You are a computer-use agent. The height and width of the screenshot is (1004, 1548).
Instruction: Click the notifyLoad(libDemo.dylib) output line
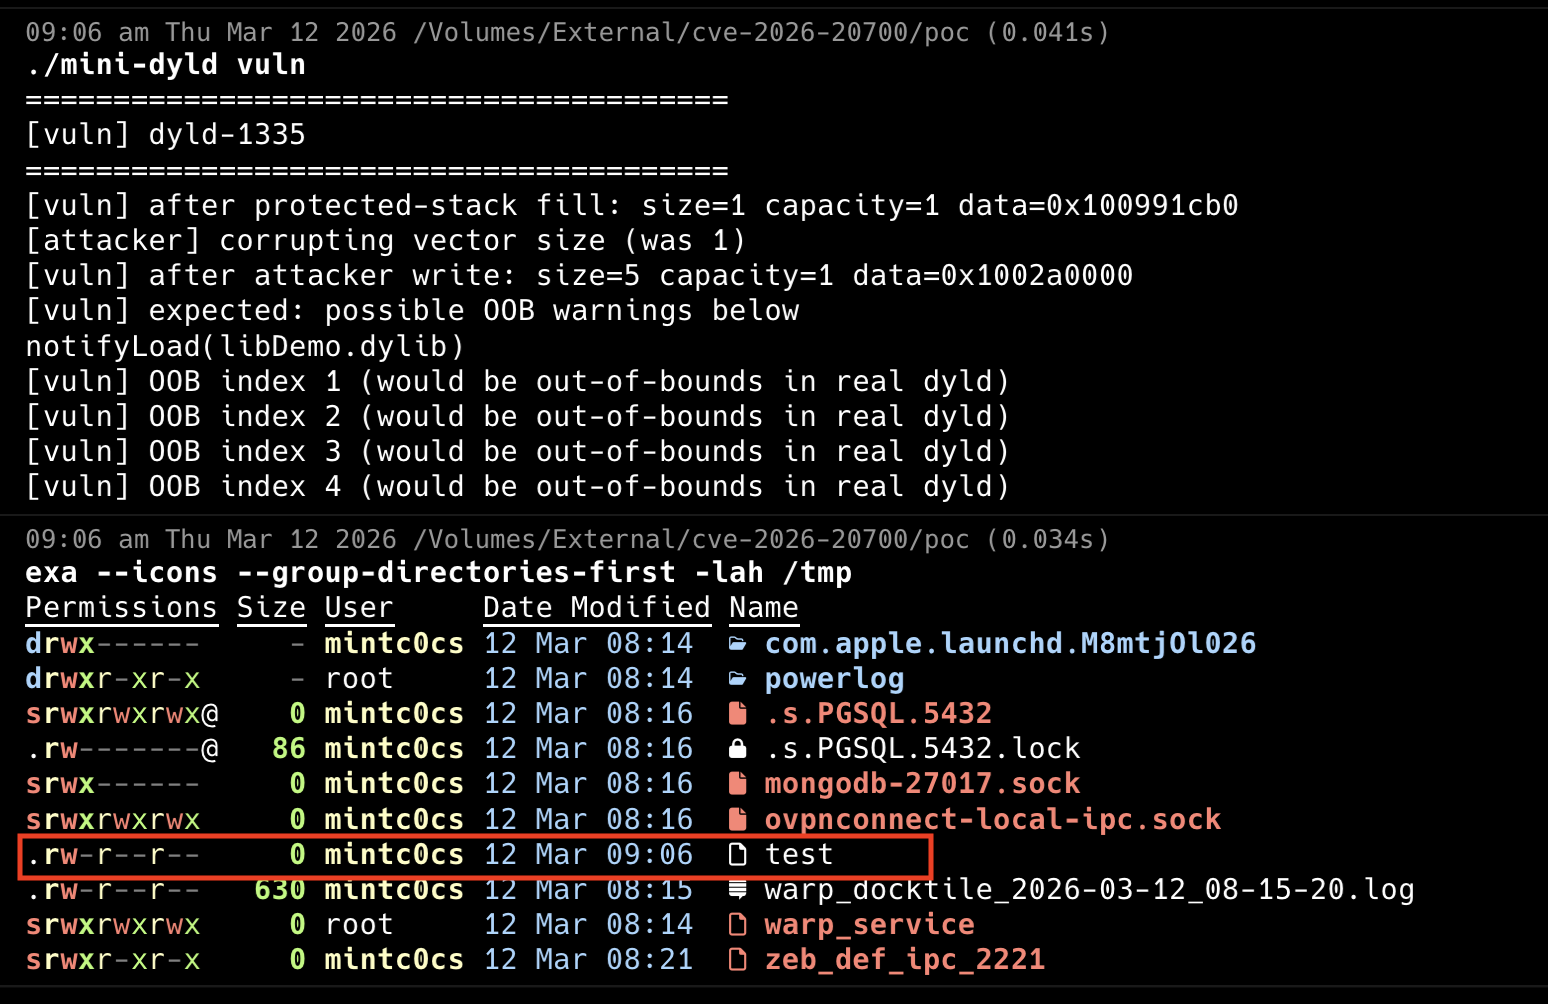tap(245, 346)
